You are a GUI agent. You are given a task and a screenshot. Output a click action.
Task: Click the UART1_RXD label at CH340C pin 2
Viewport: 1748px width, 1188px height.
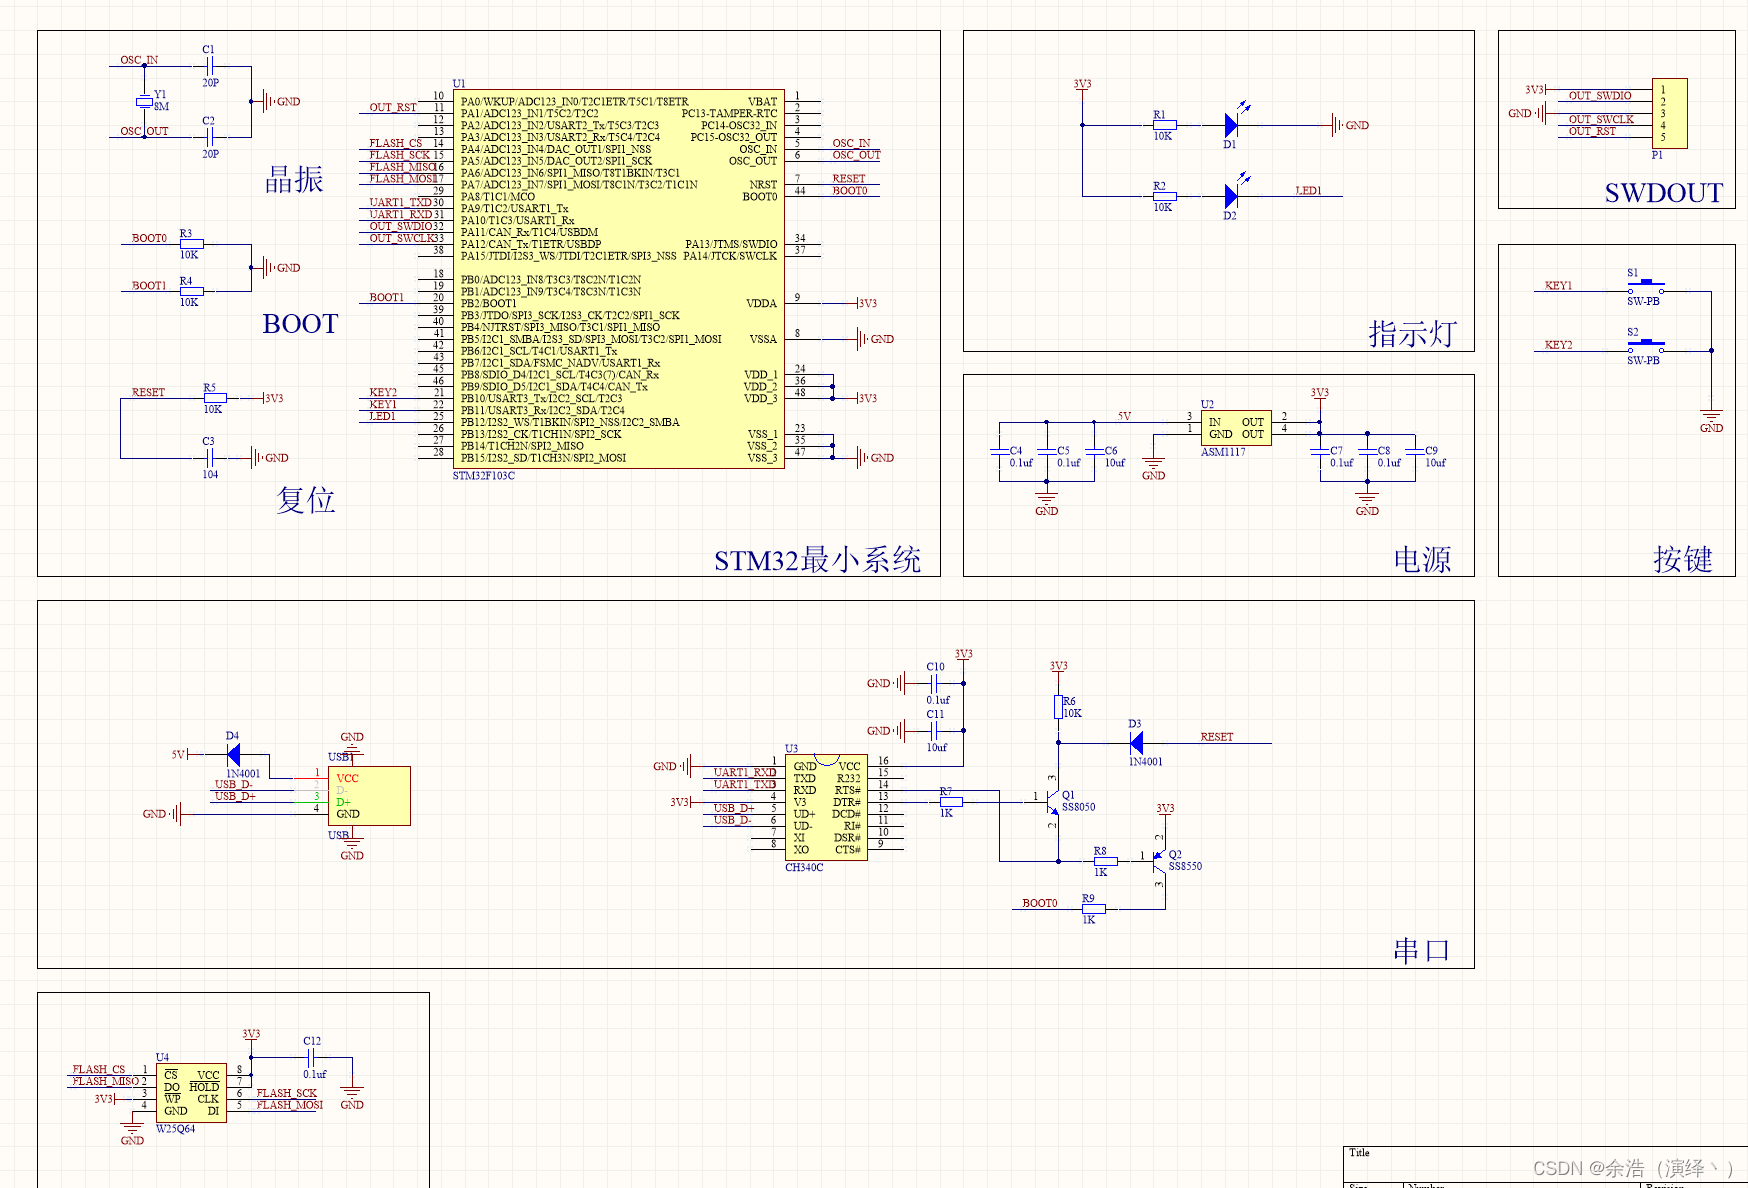pos(745,772)
